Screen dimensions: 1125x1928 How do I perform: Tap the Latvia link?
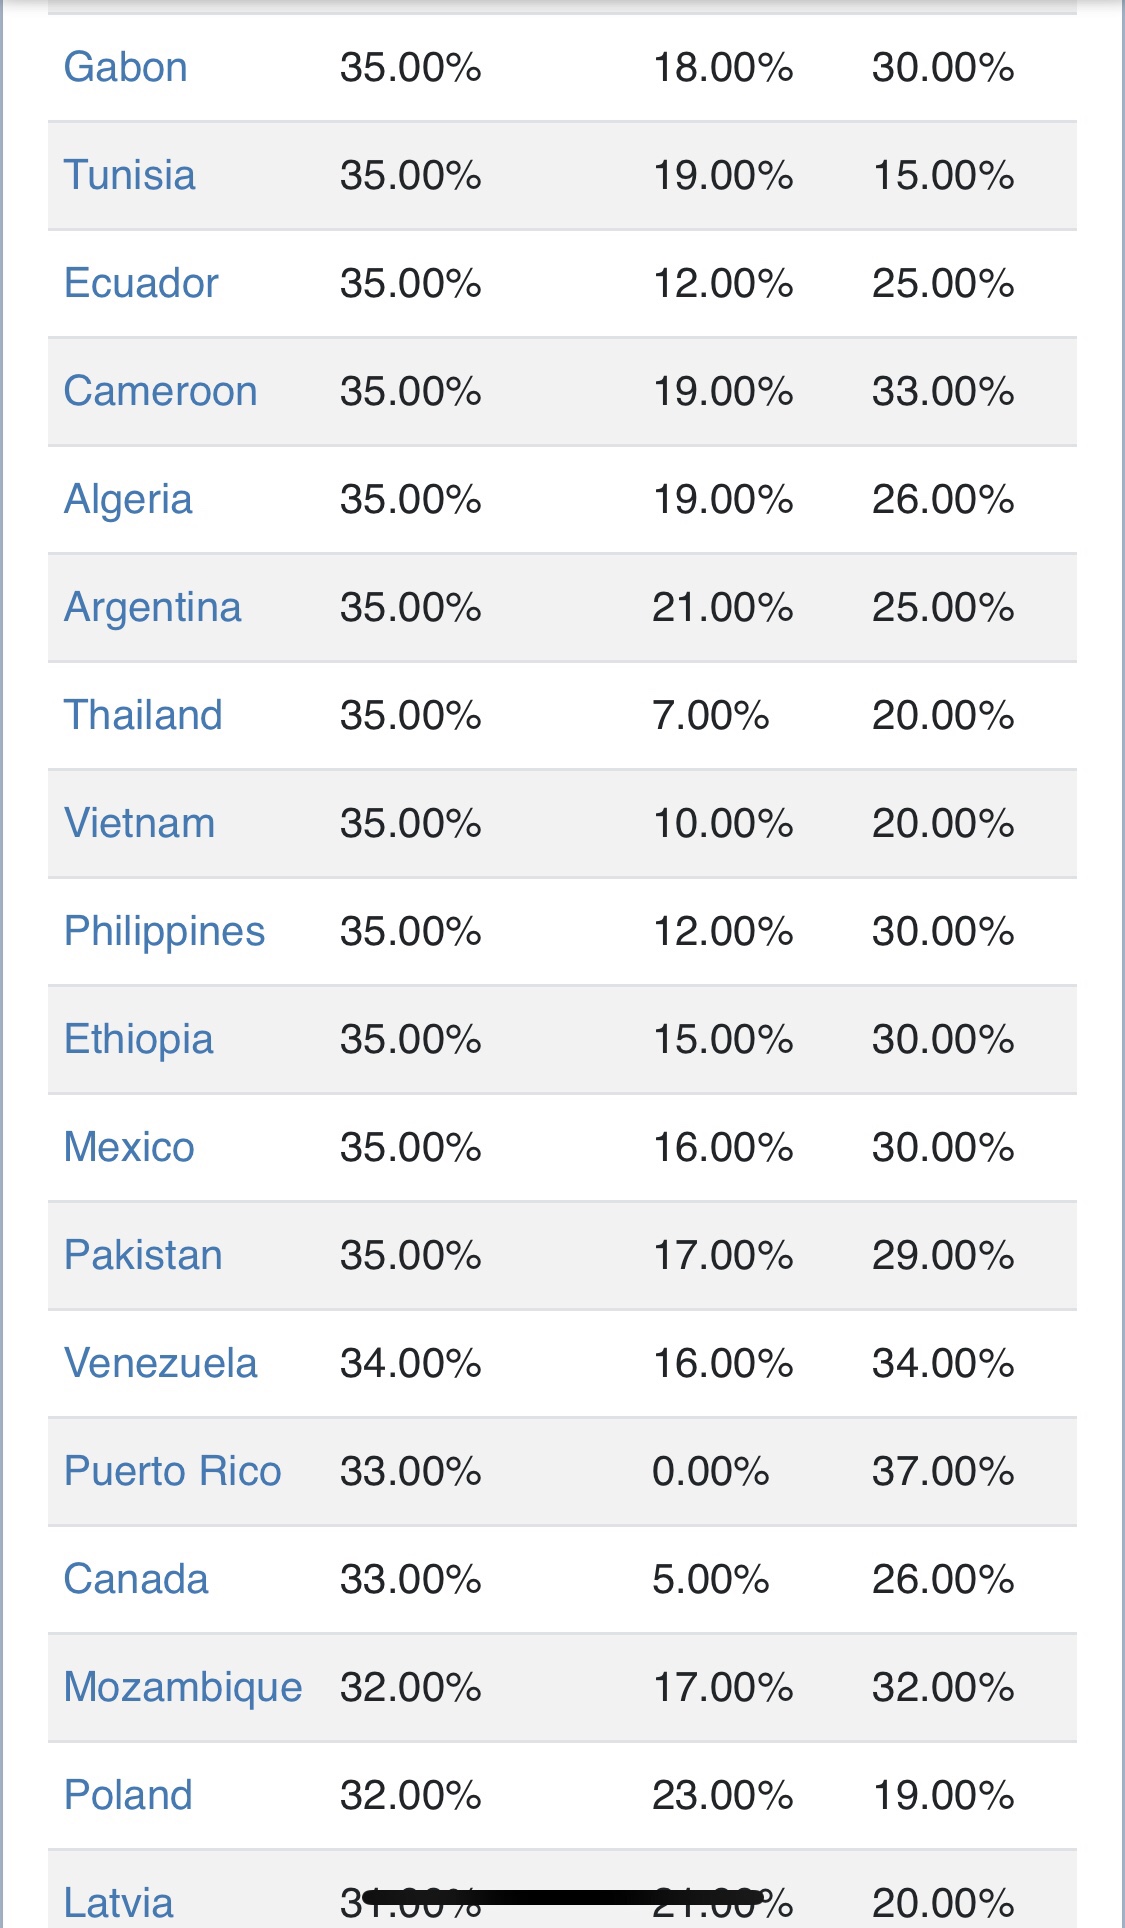point(119,1903)
